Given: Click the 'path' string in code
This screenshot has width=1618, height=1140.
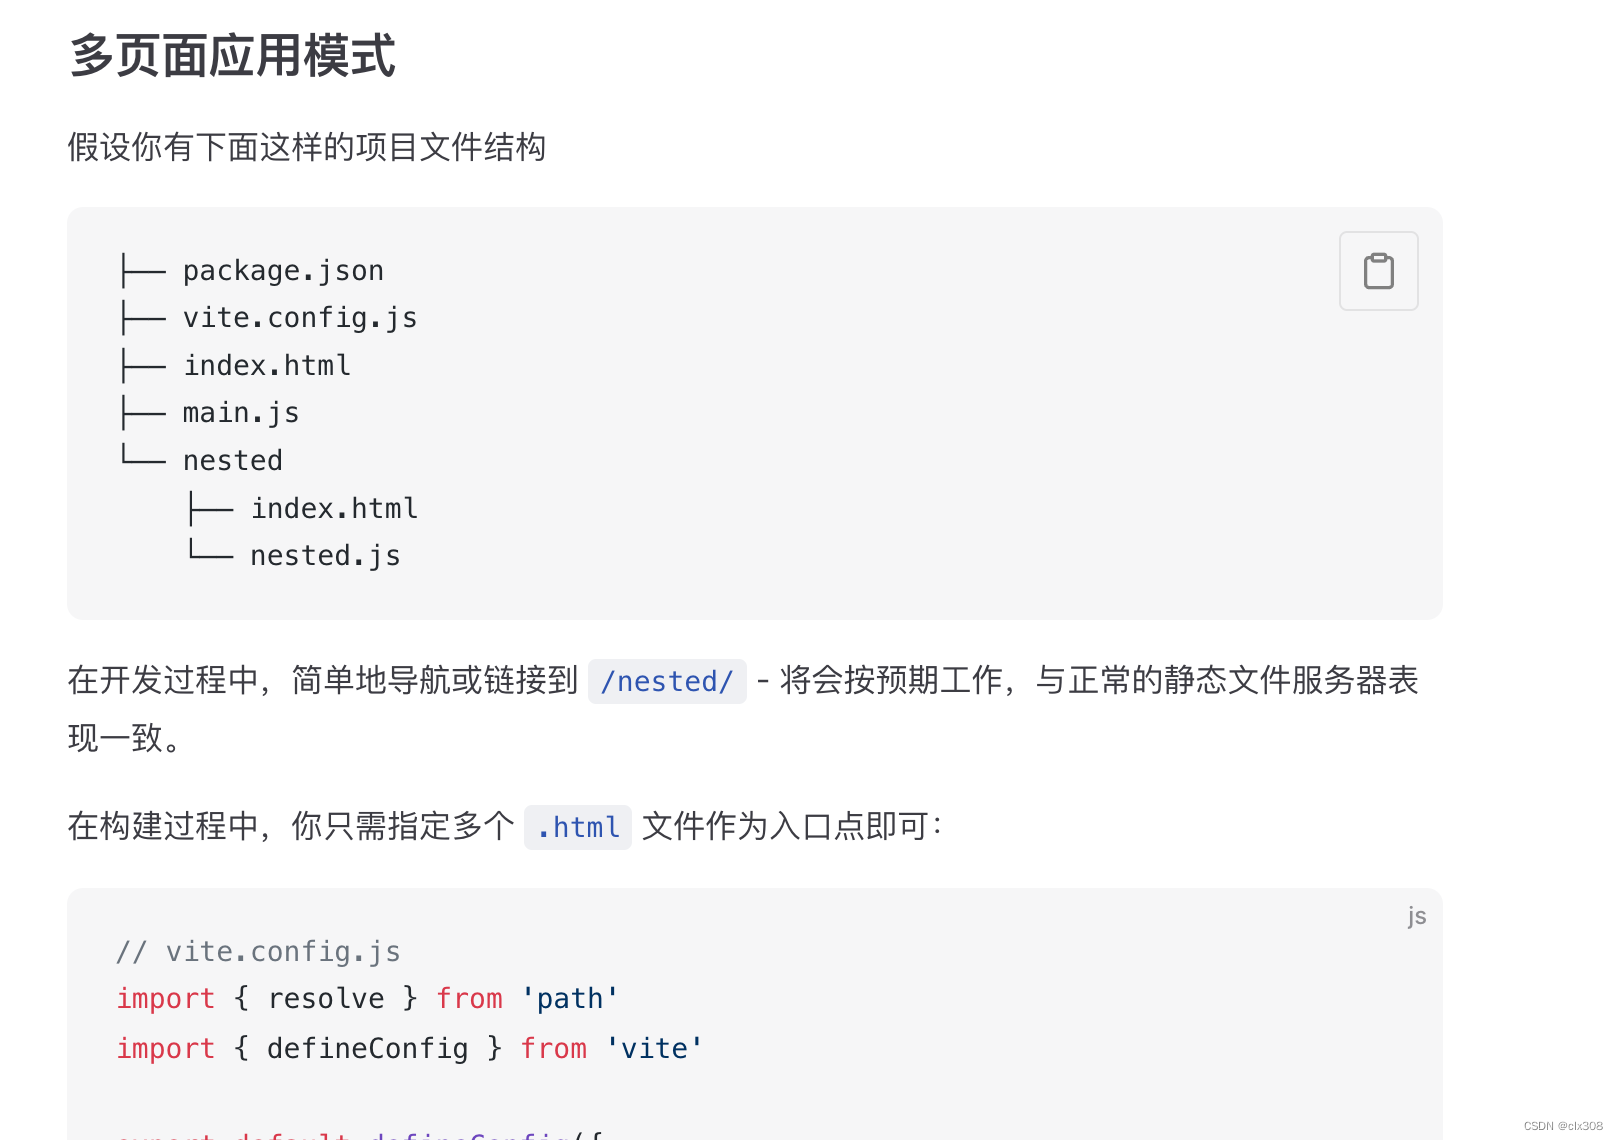Looking at the screenshot, I should (x=570, y=999).
